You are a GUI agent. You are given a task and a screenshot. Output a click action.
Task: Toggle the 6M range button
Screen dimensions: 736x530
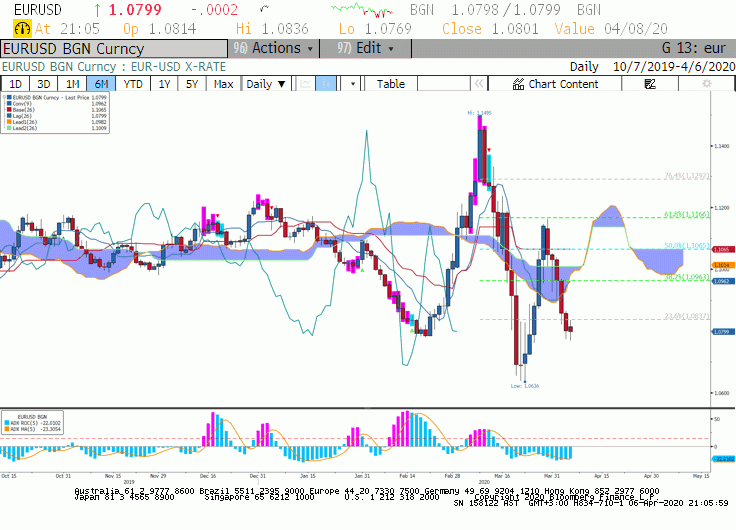pos(101,84)
